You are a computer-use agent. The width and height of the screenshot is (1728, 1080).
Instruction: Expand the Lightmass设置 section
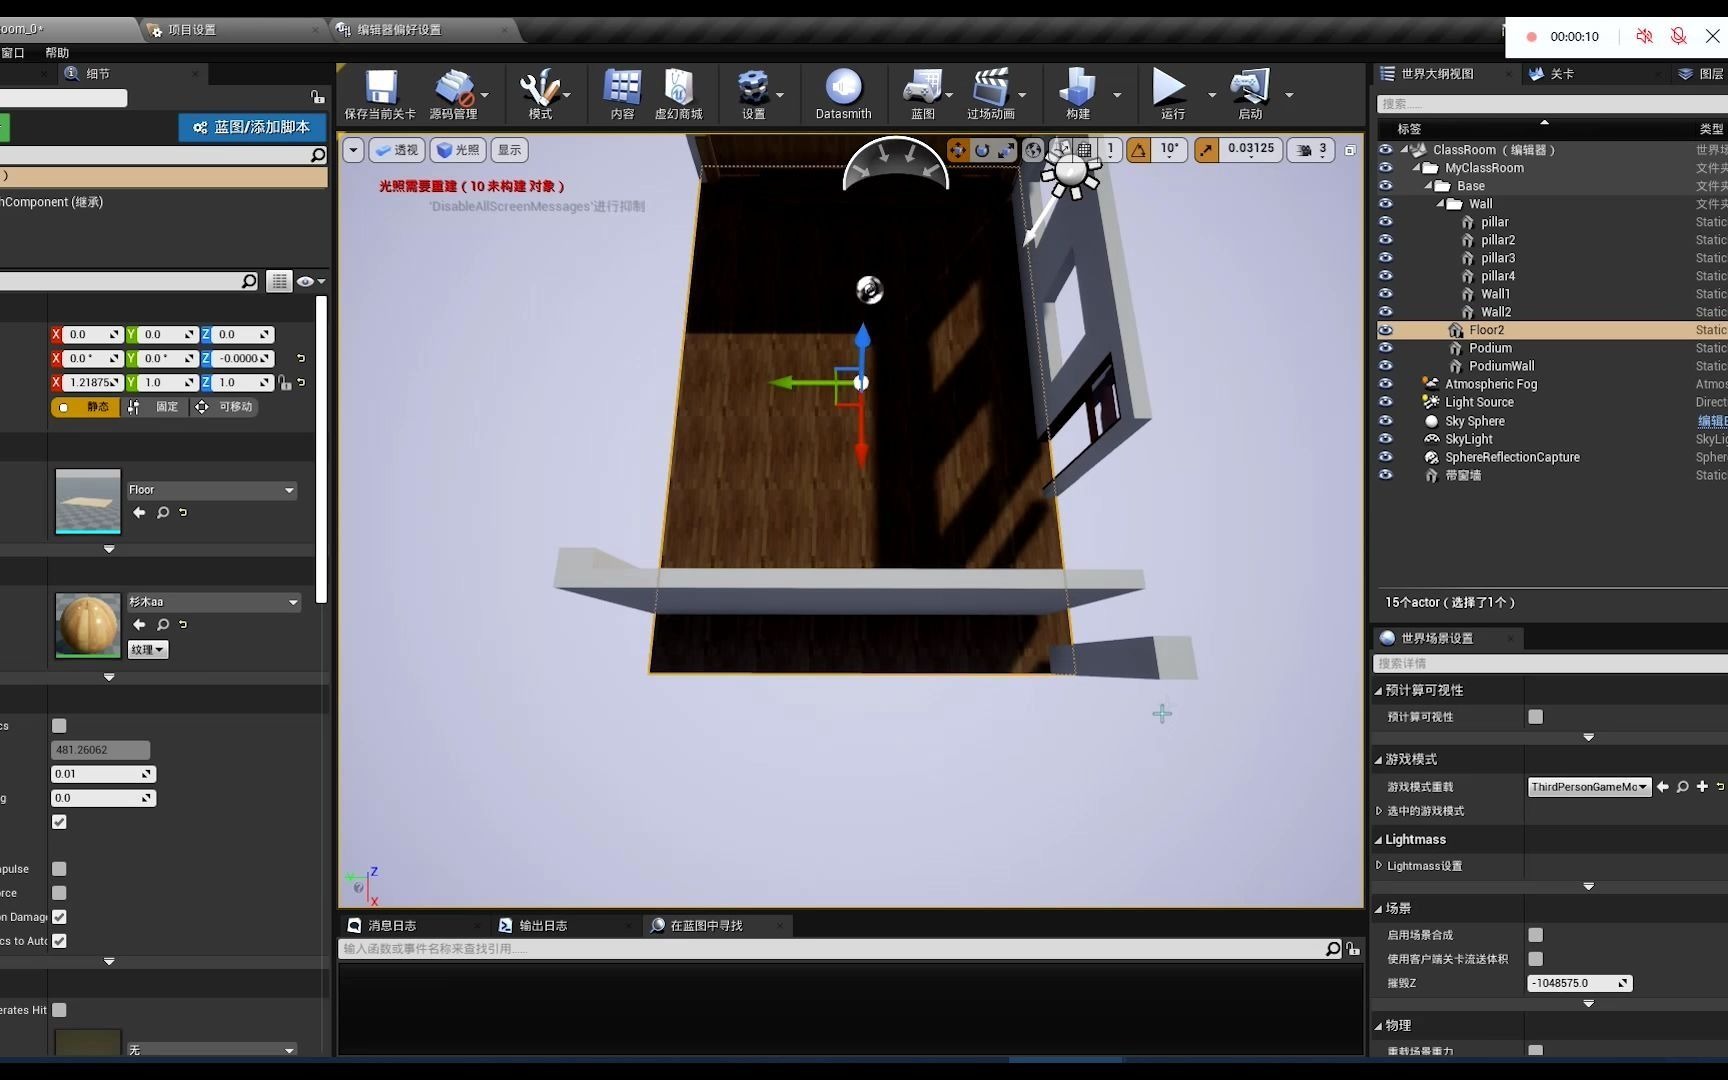point(1379,865)
